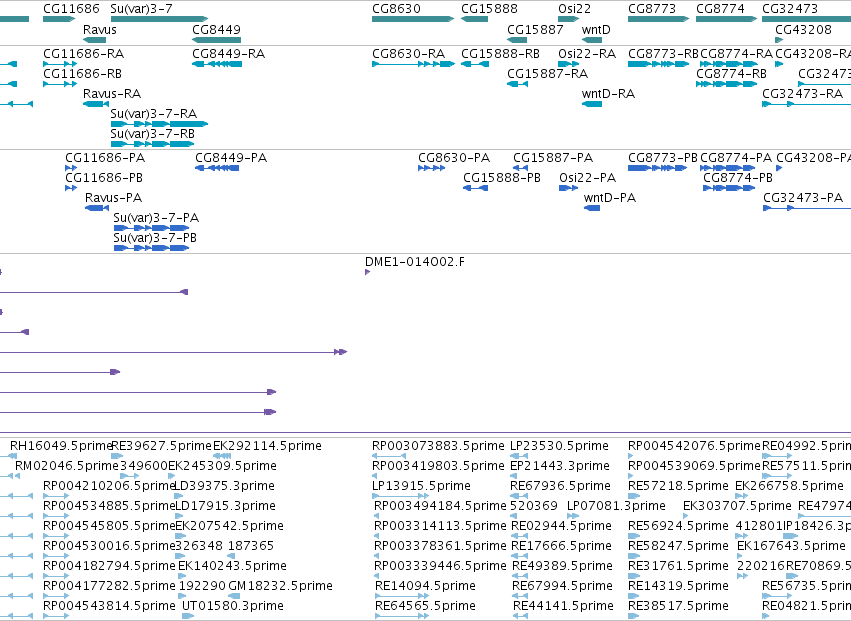The width and height of the screenshot is (851, 621).
Task: Select the RP004210206.5prime EST label
Action: (x=109, y=486)
